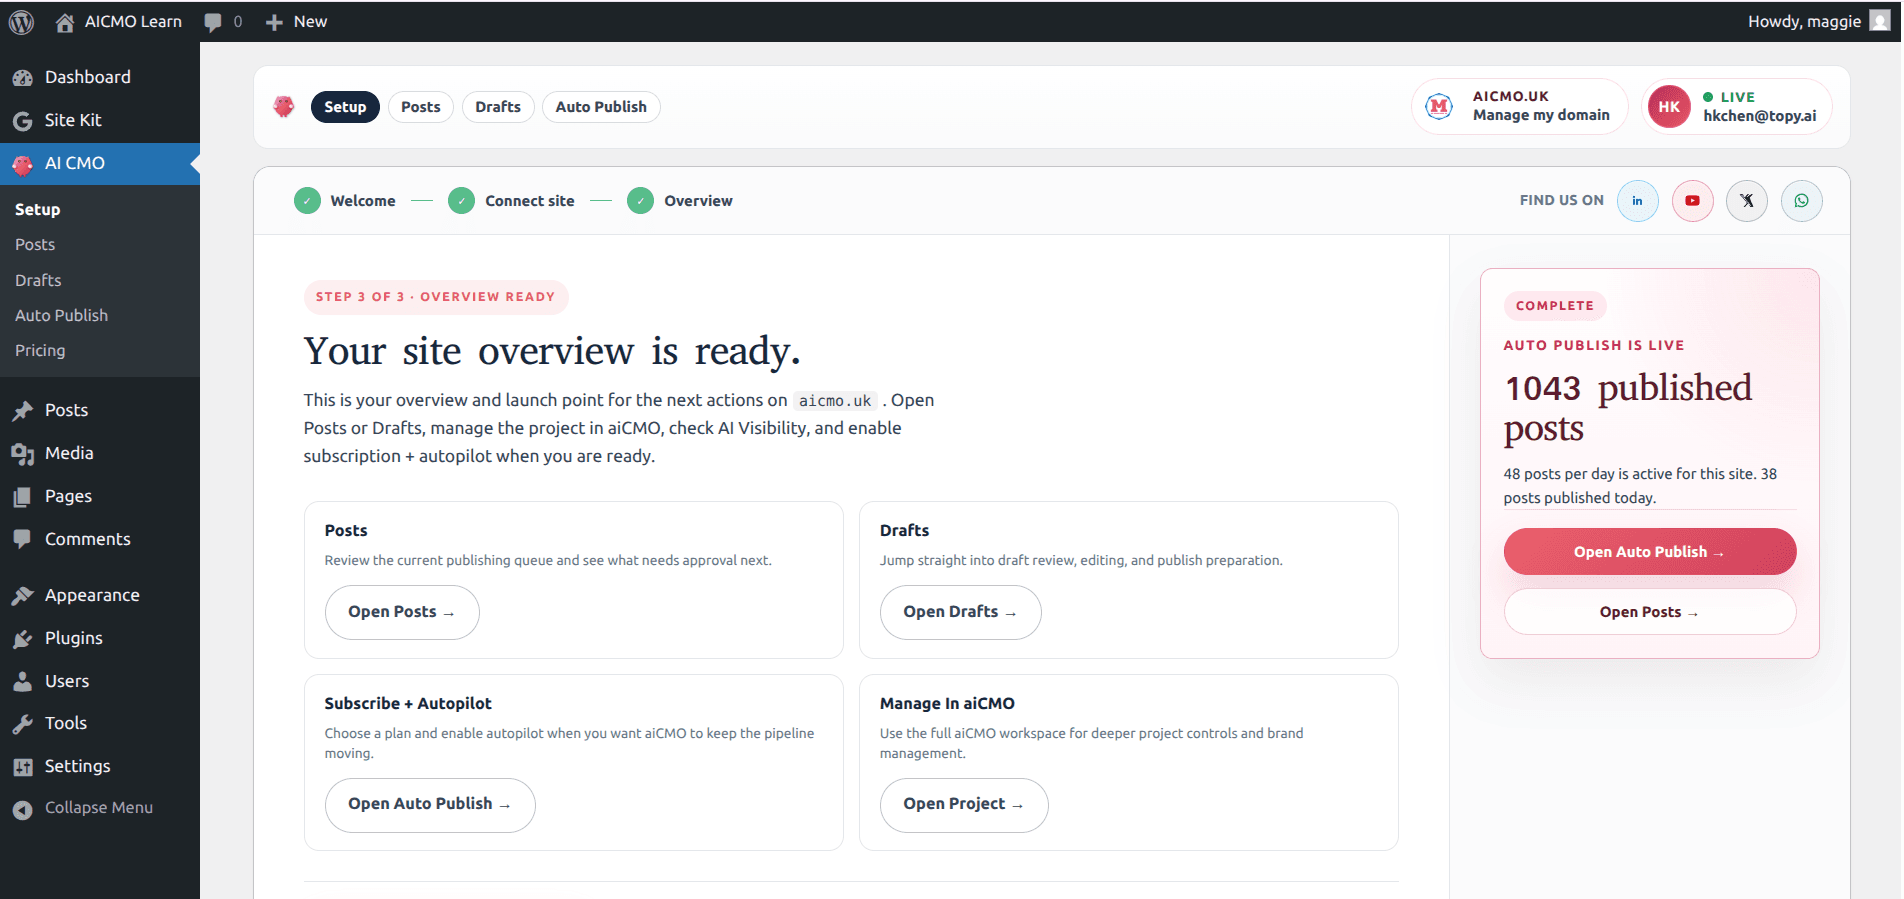Open the Pages menu
Viewport: 1904px width, 899px height.
coord(100,496)
